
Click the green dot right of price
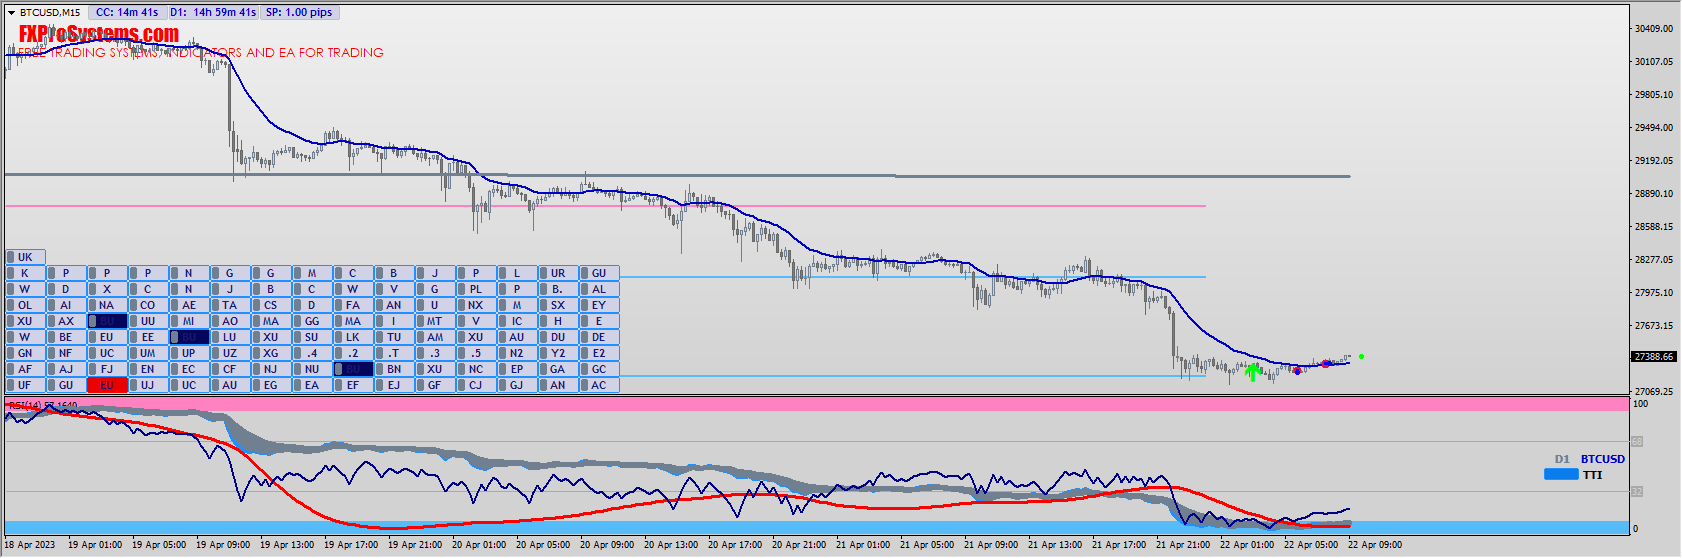point(1361,356)
